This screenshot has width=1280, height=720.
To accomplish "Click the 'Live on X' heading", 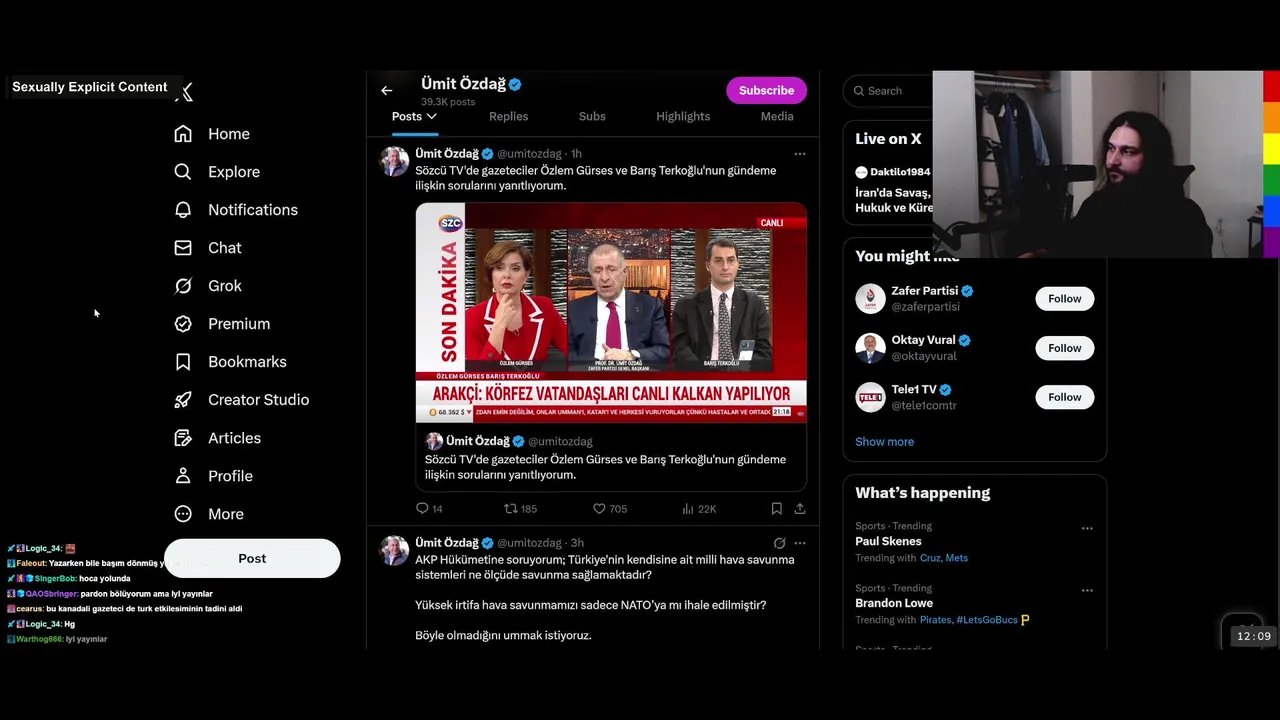I will [x=888, y=139].
